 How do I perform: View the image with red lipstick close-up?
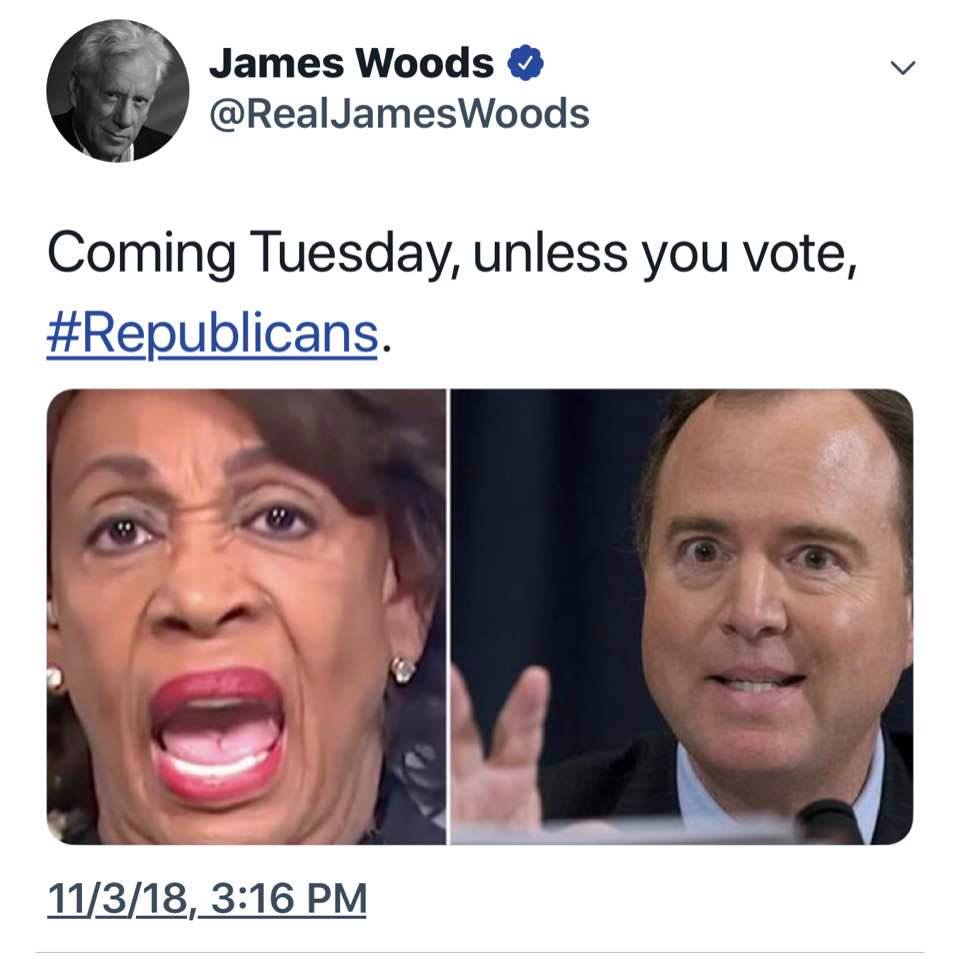tap(246, 617)
